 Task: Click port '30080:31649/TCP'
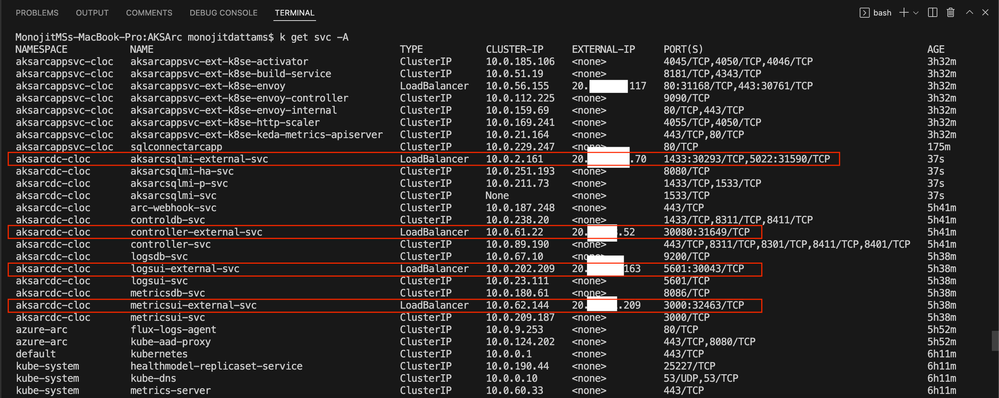tap(707, 232)
